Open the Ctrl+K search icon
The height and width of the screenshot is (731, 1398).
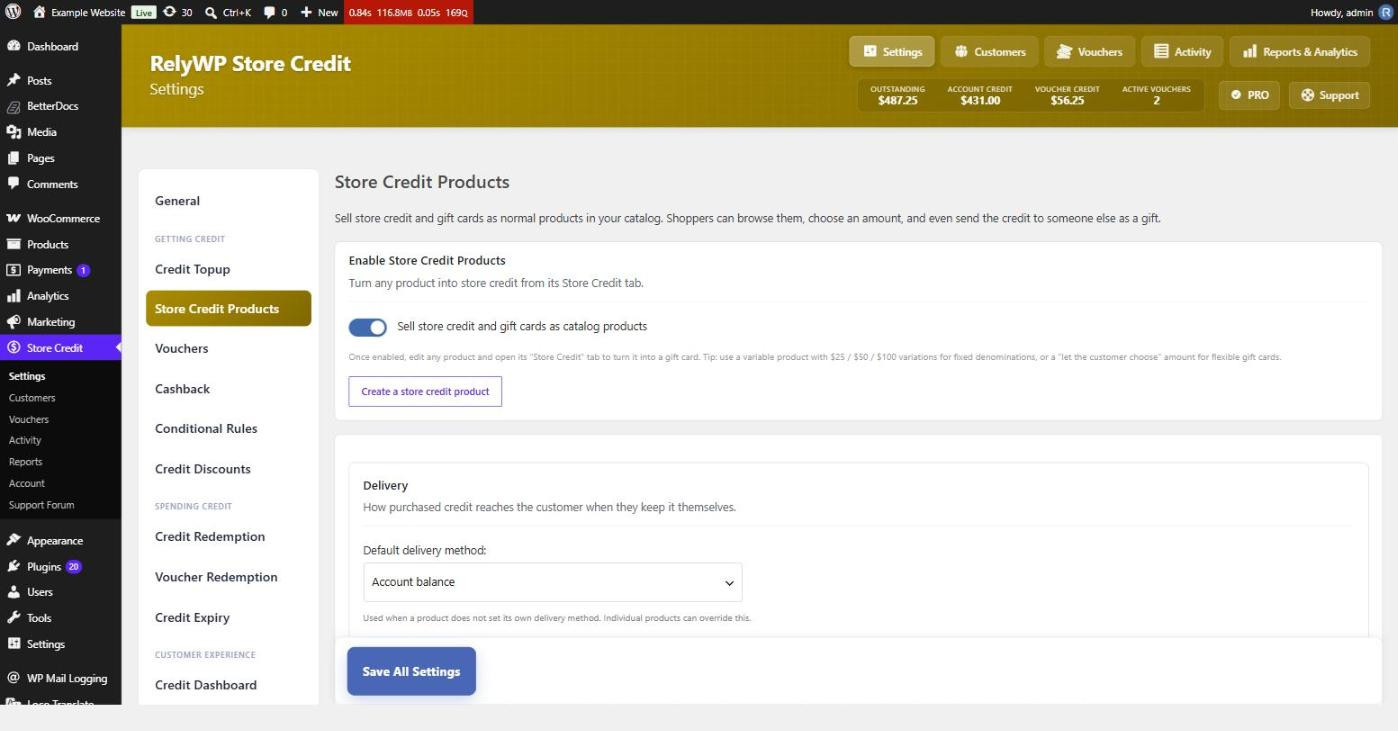[x=211, y=12]
